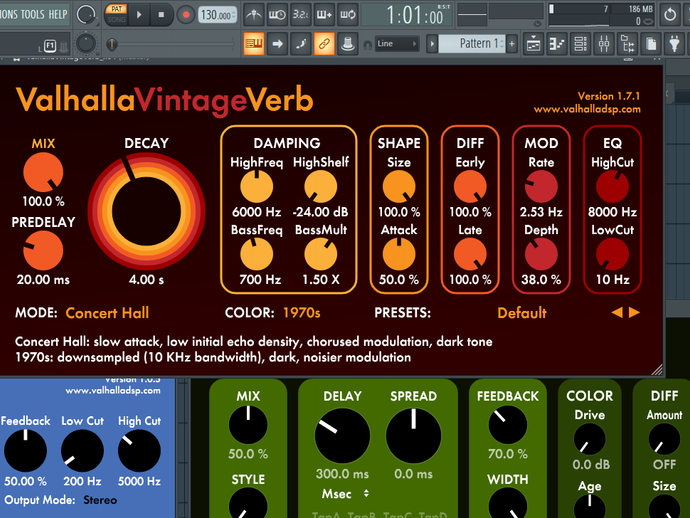Click the Mod Depth knob

tap(541, 254)
